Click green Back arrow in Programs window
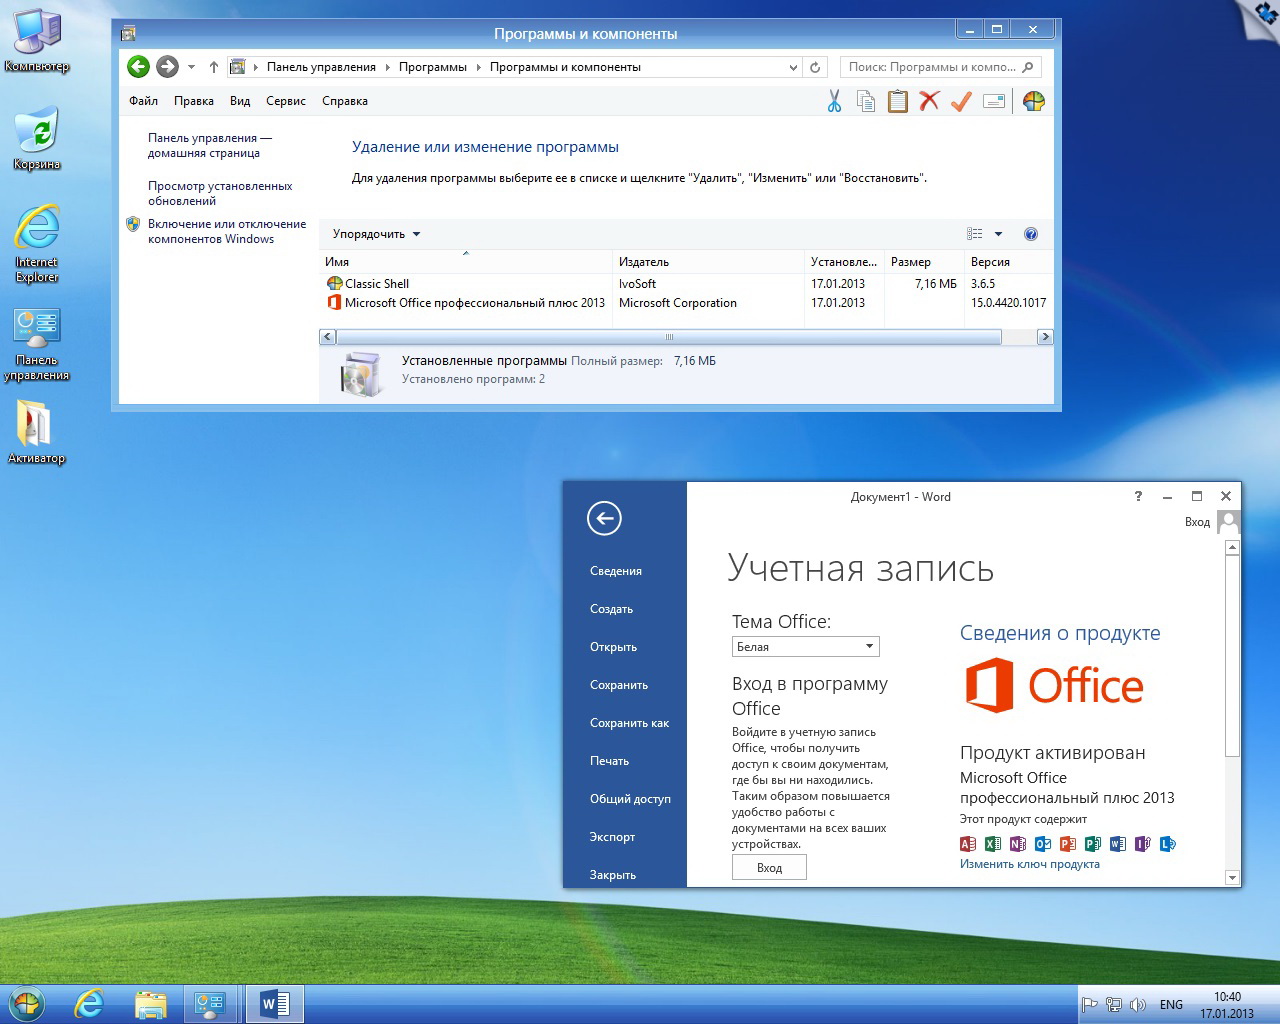Image resolution: width=1280 pixels, height=1024 pixels. coord(139,67)
